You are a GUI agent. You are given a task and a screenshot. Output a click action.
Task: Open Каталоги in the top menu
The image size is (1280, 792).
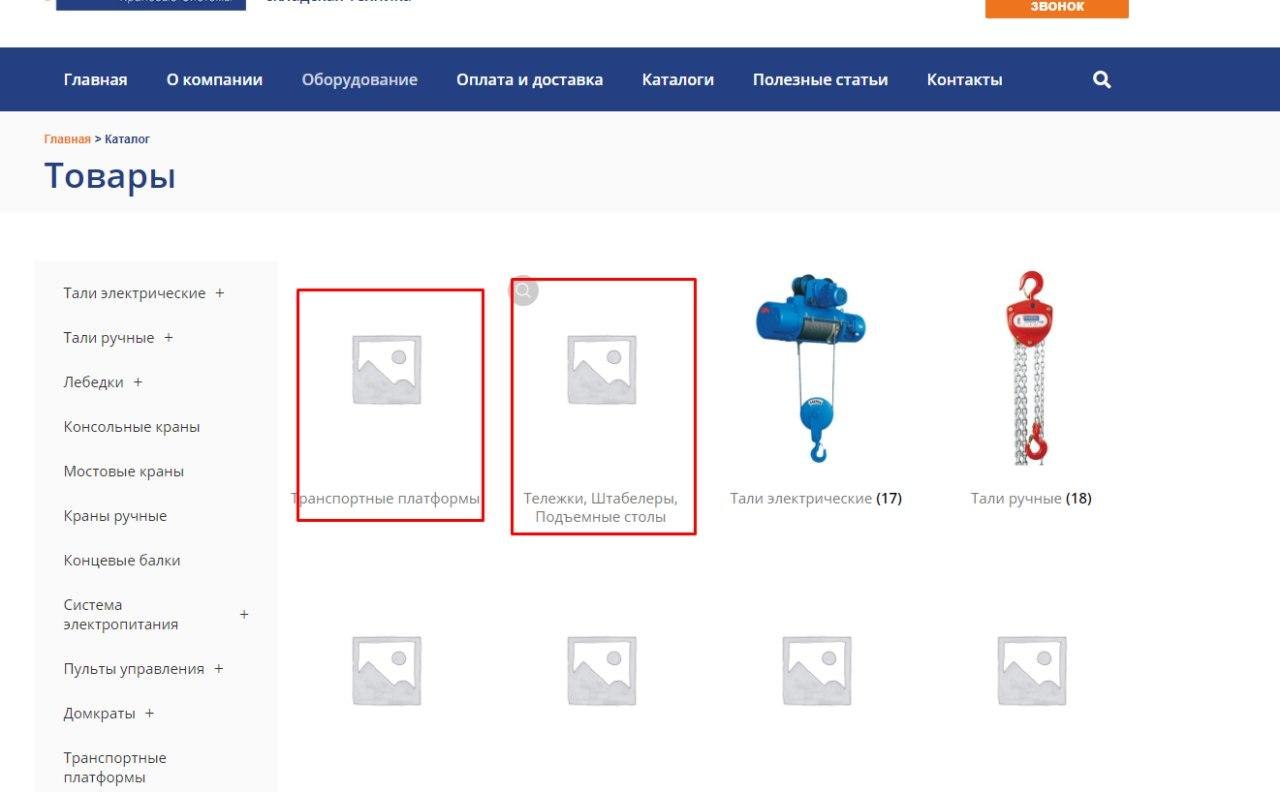coord(678,80)
